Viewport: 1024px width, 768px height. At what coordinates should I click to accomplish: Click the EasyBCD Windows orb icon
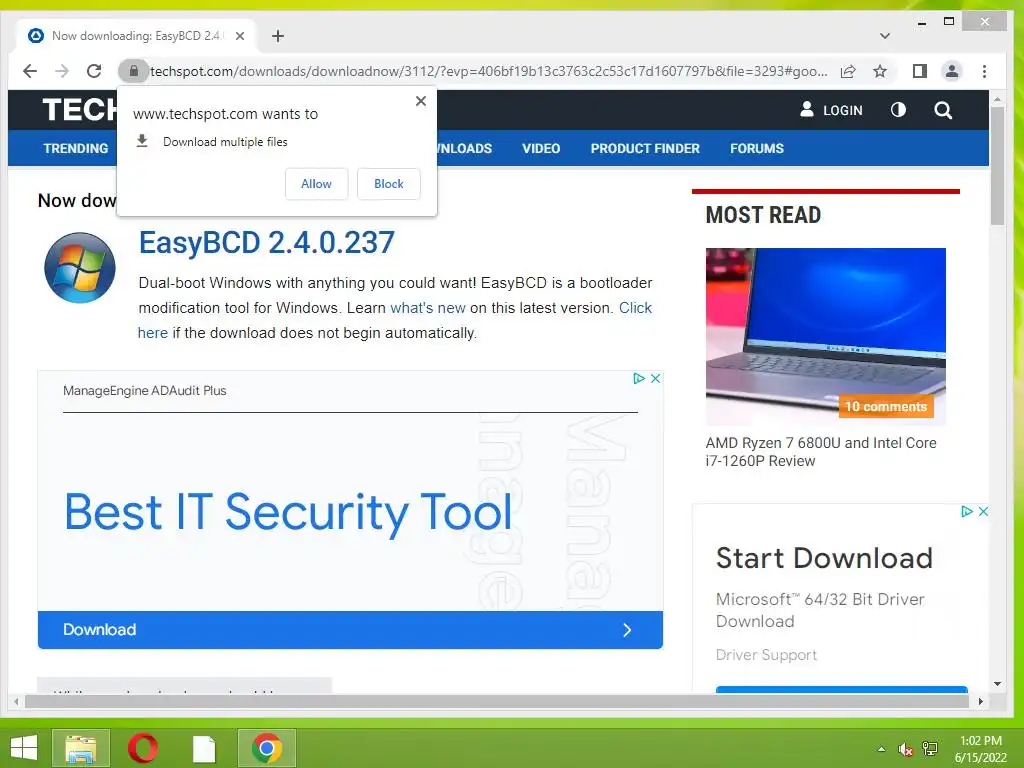(x=80, y=268)
